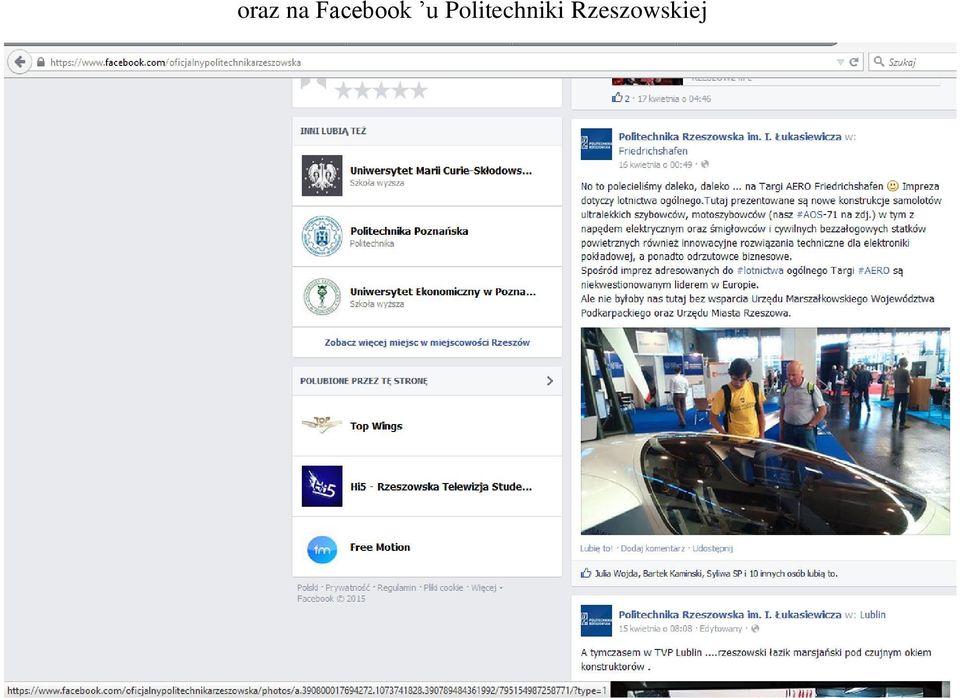960x698 pixels.
Task: Open Julia Wojda profile link
Action: (x=616, y=574)
